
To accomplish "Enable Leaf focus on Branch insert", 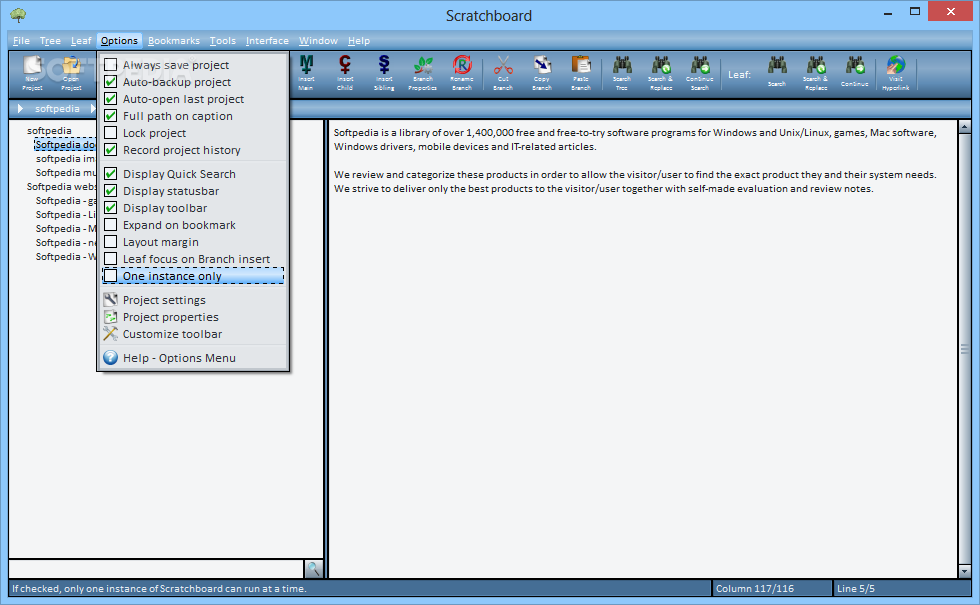I will 111,259.
